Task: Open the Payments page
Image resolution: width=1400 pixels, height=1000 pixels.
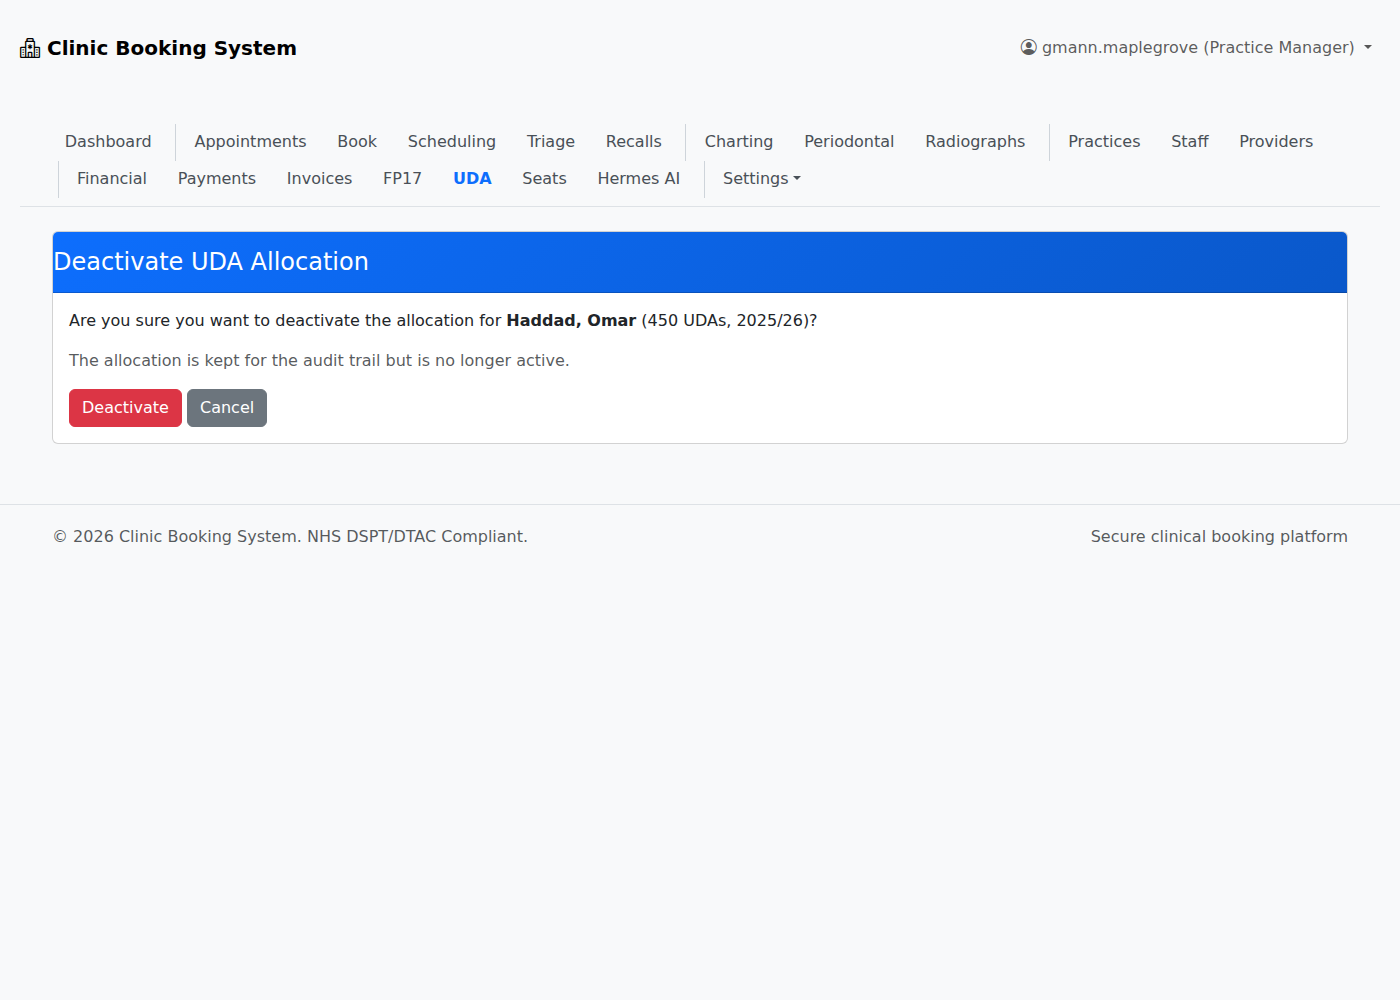Action: [x=217, y=178]
